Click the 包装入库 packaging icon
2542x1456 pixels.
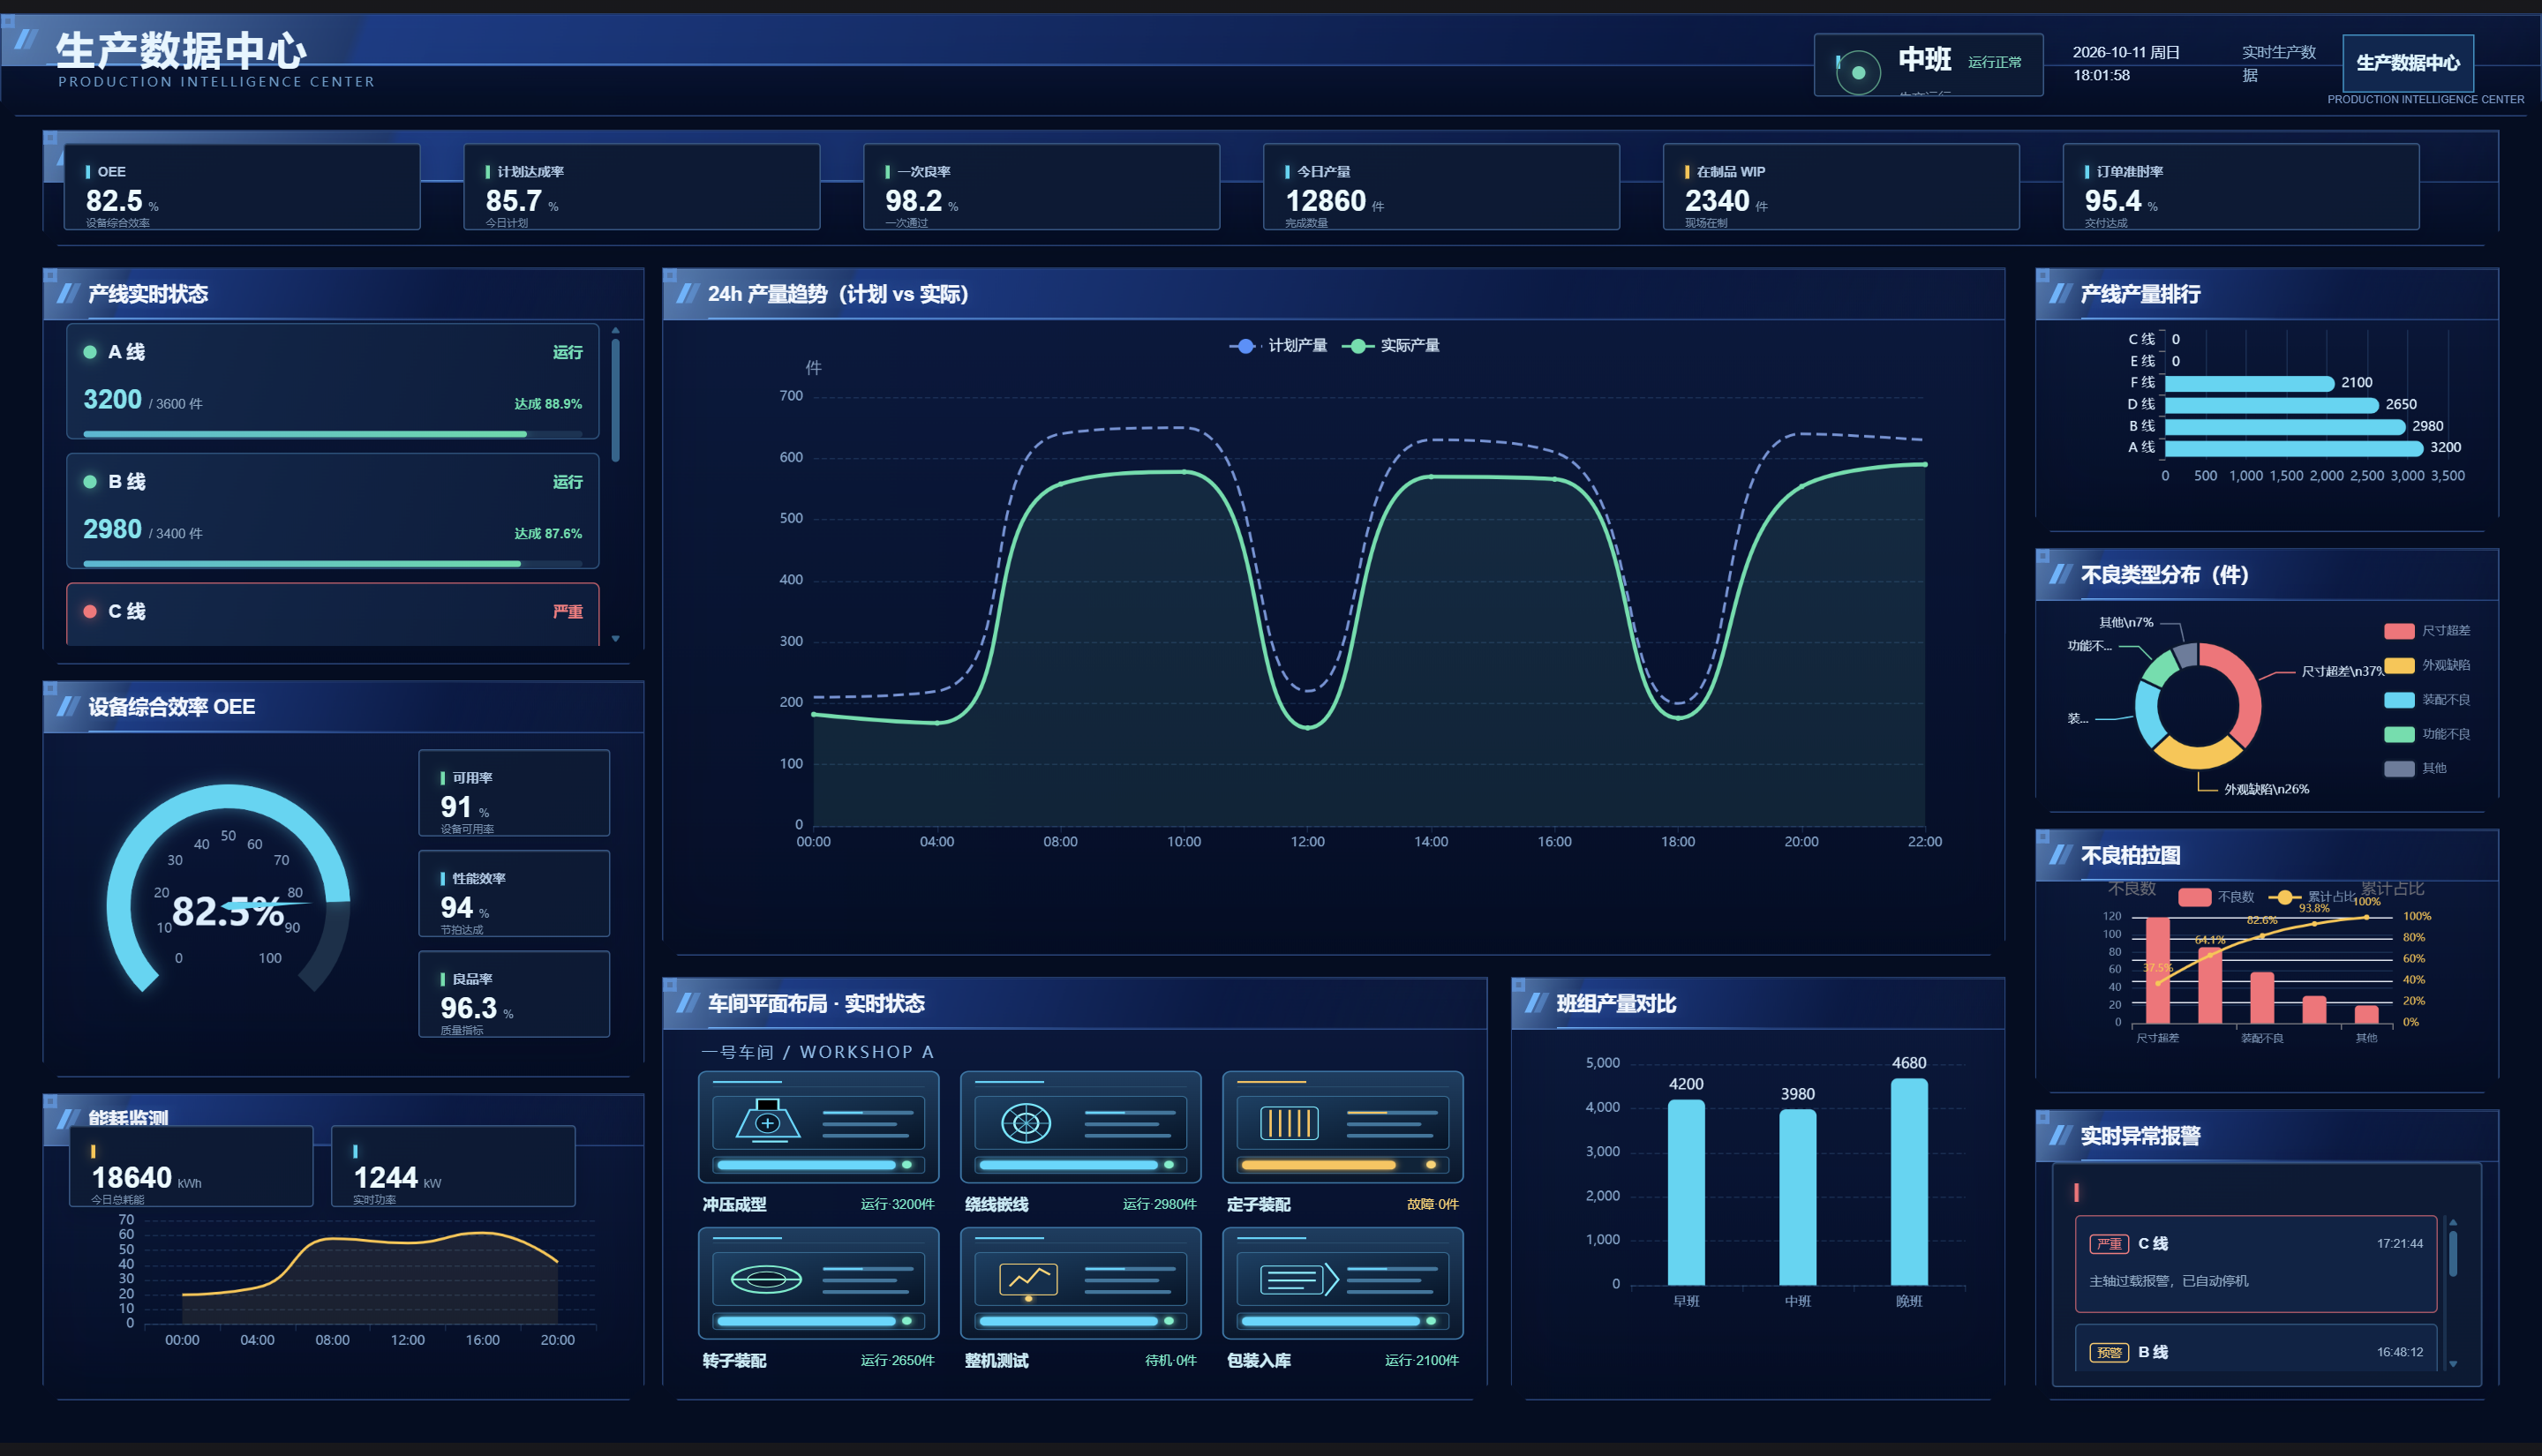(1298, 1279)
